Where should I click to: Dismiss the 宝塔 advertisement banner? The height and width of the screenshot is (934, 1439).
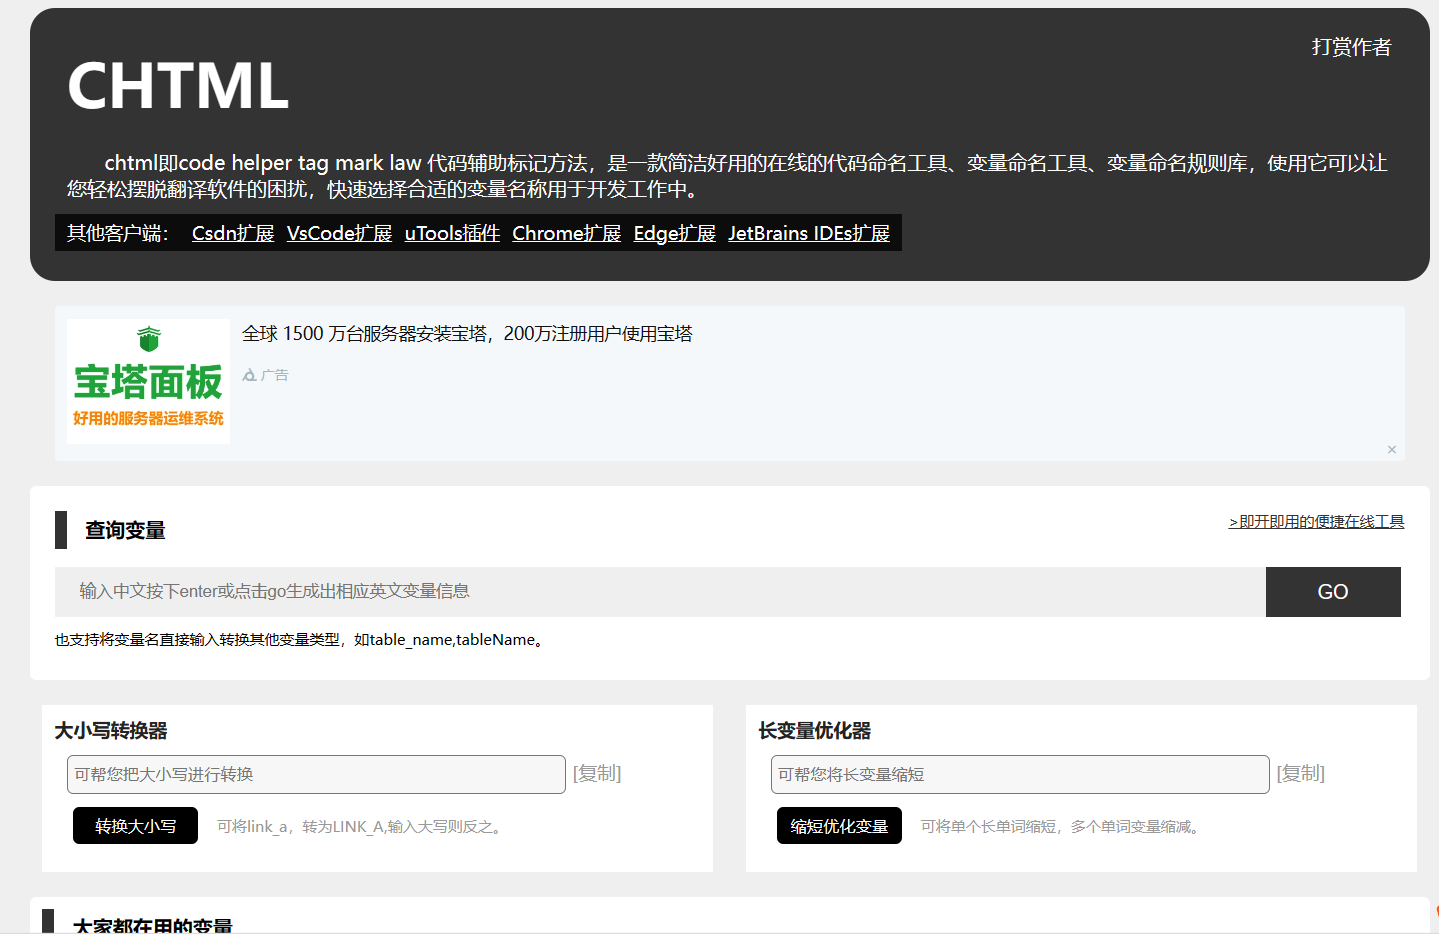pyautogui.click(x=1390, y=449)
